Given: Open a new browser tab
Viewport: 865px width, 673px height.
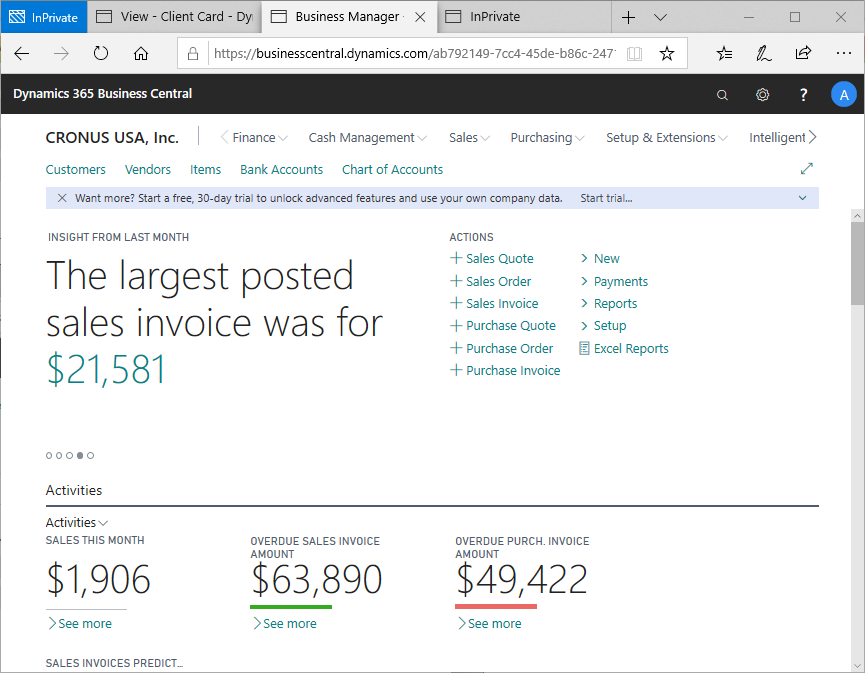Looking at the screenshot, I should [x=628, y=17].
